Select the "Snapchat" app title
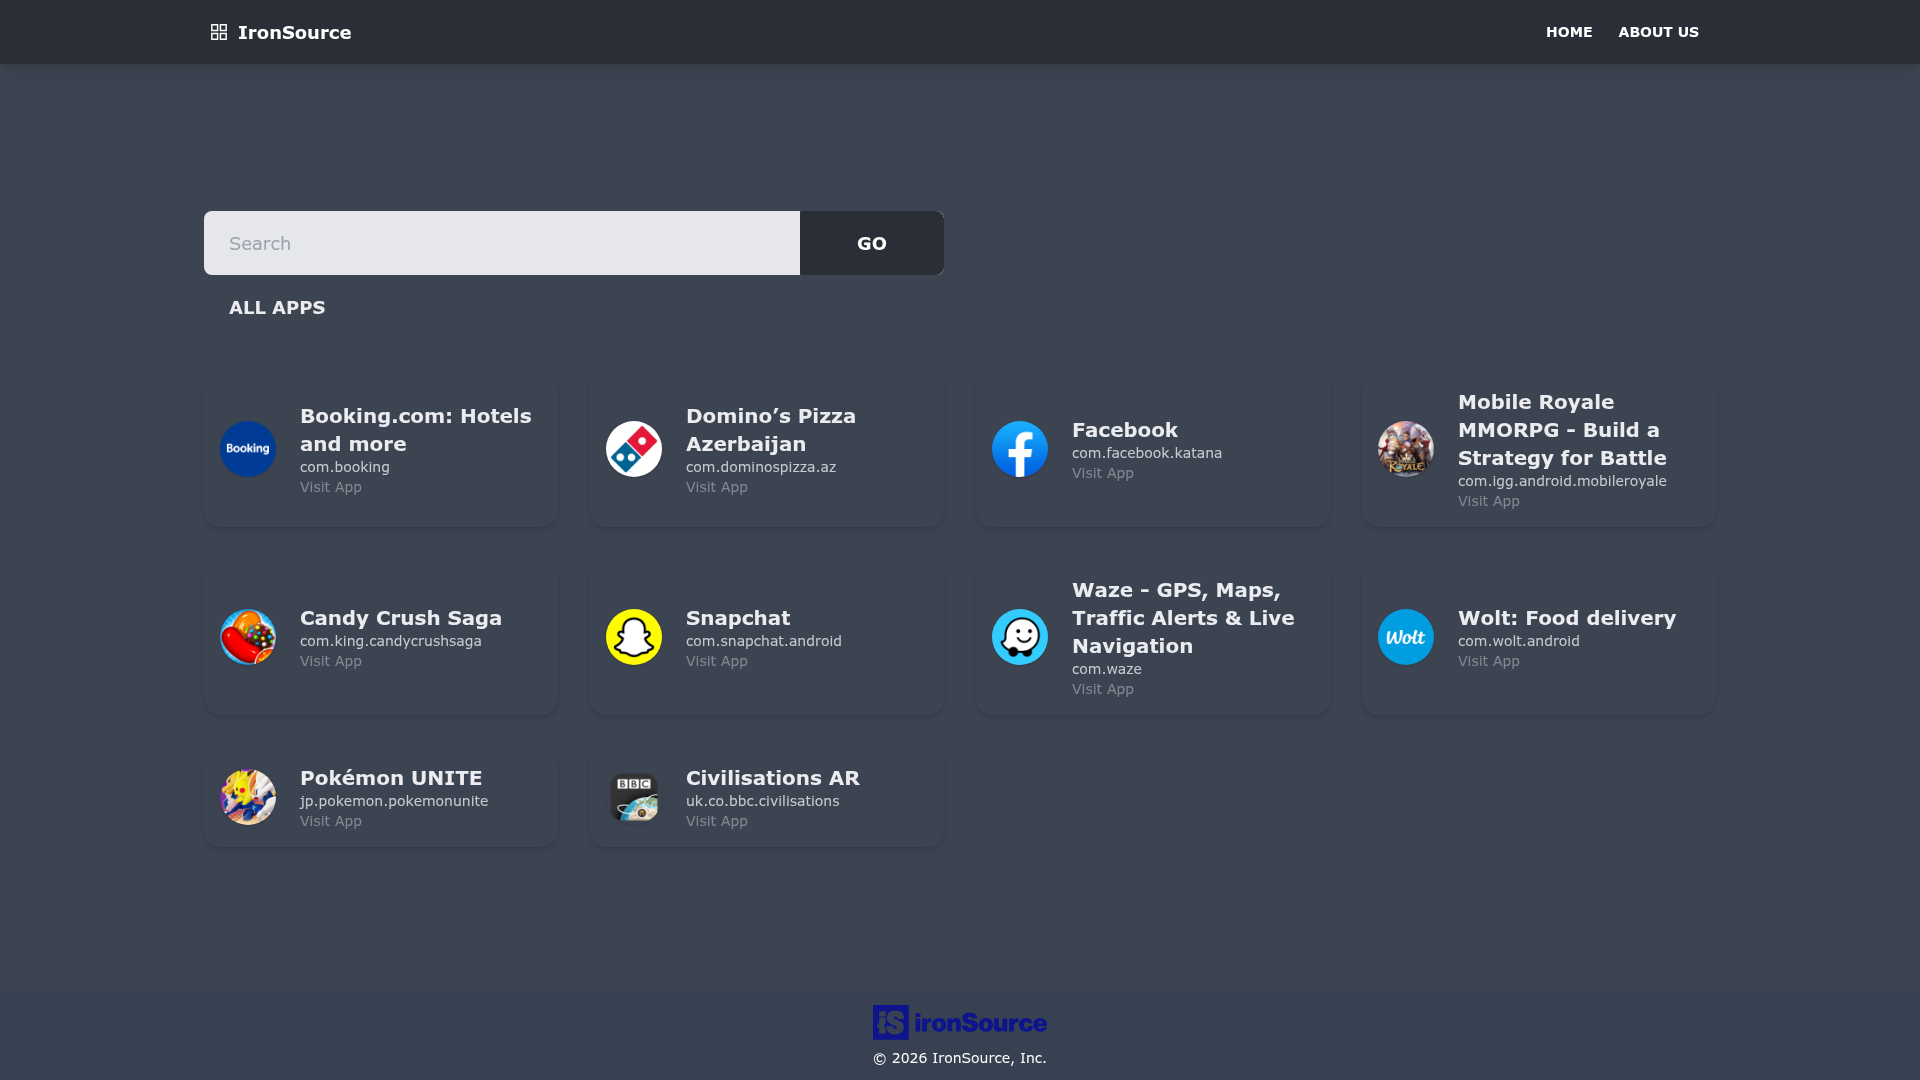This screenshot has height=1080, width=1920. point(738,618)
